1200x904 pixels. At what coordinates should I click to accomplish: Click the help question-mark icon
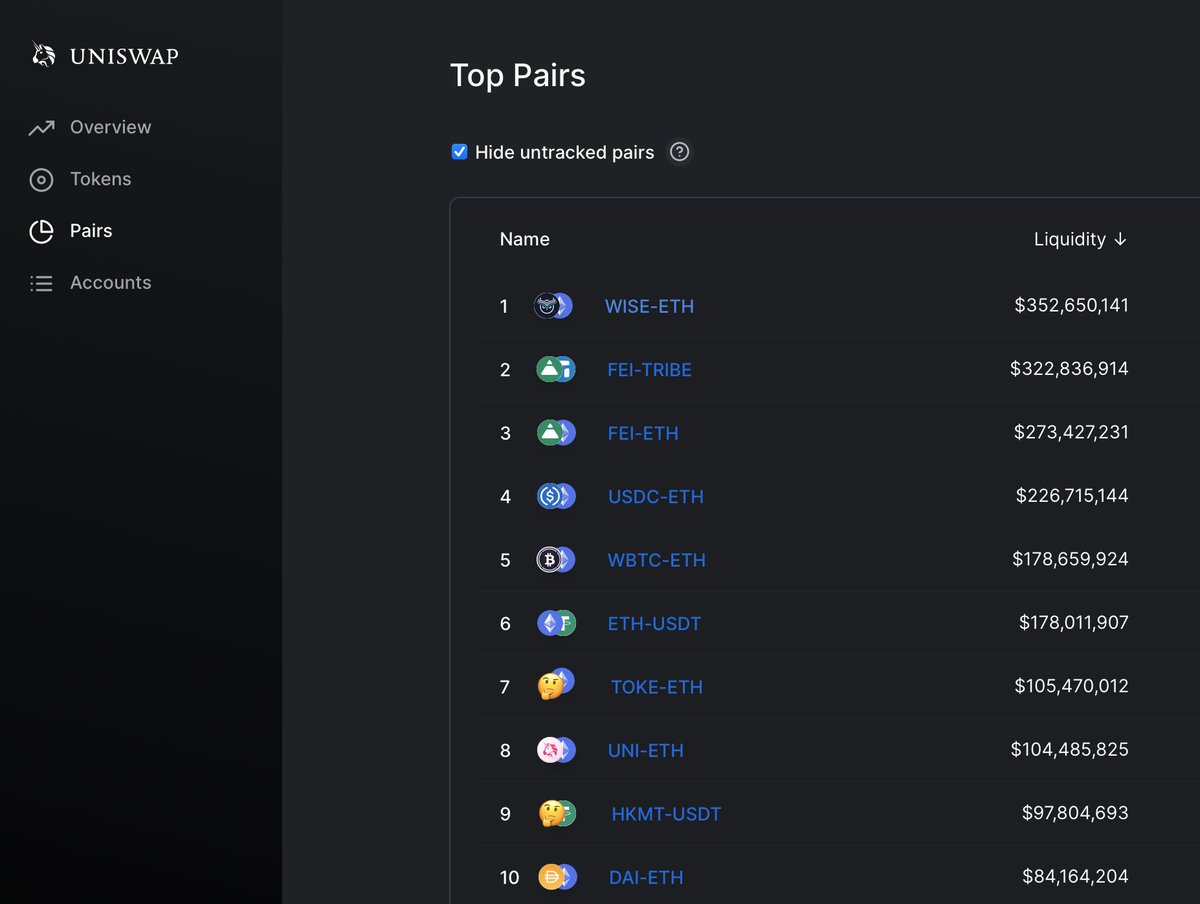click(x=680, y=152)
